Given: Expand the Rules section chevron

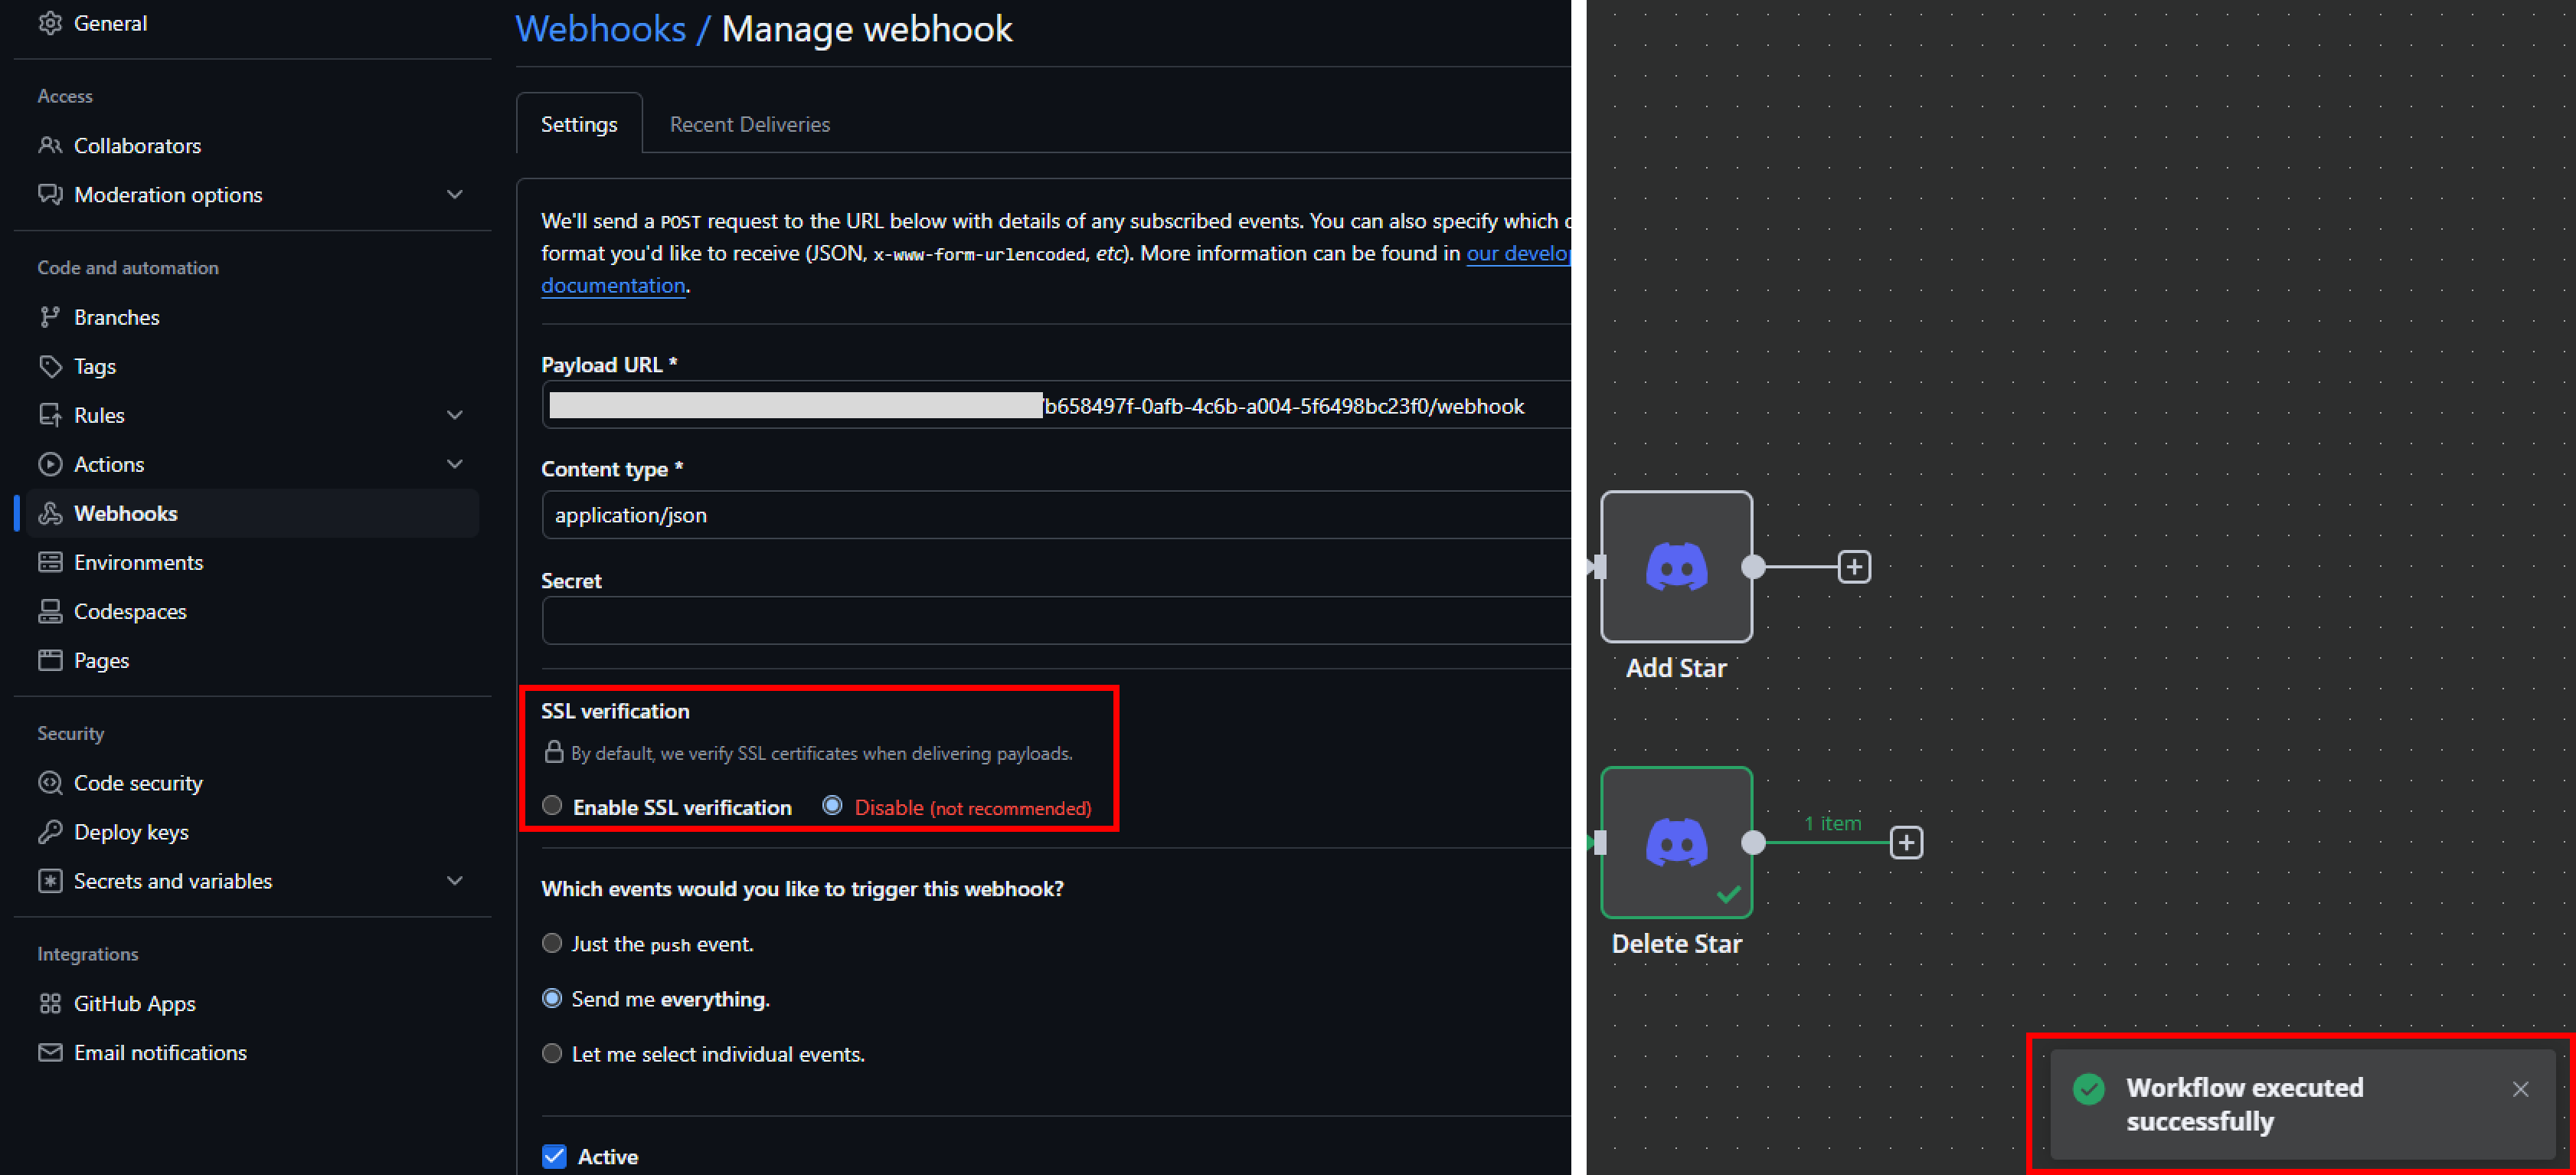Looking at the screenshot, I should pyautogui.click(x=455, y=415).
